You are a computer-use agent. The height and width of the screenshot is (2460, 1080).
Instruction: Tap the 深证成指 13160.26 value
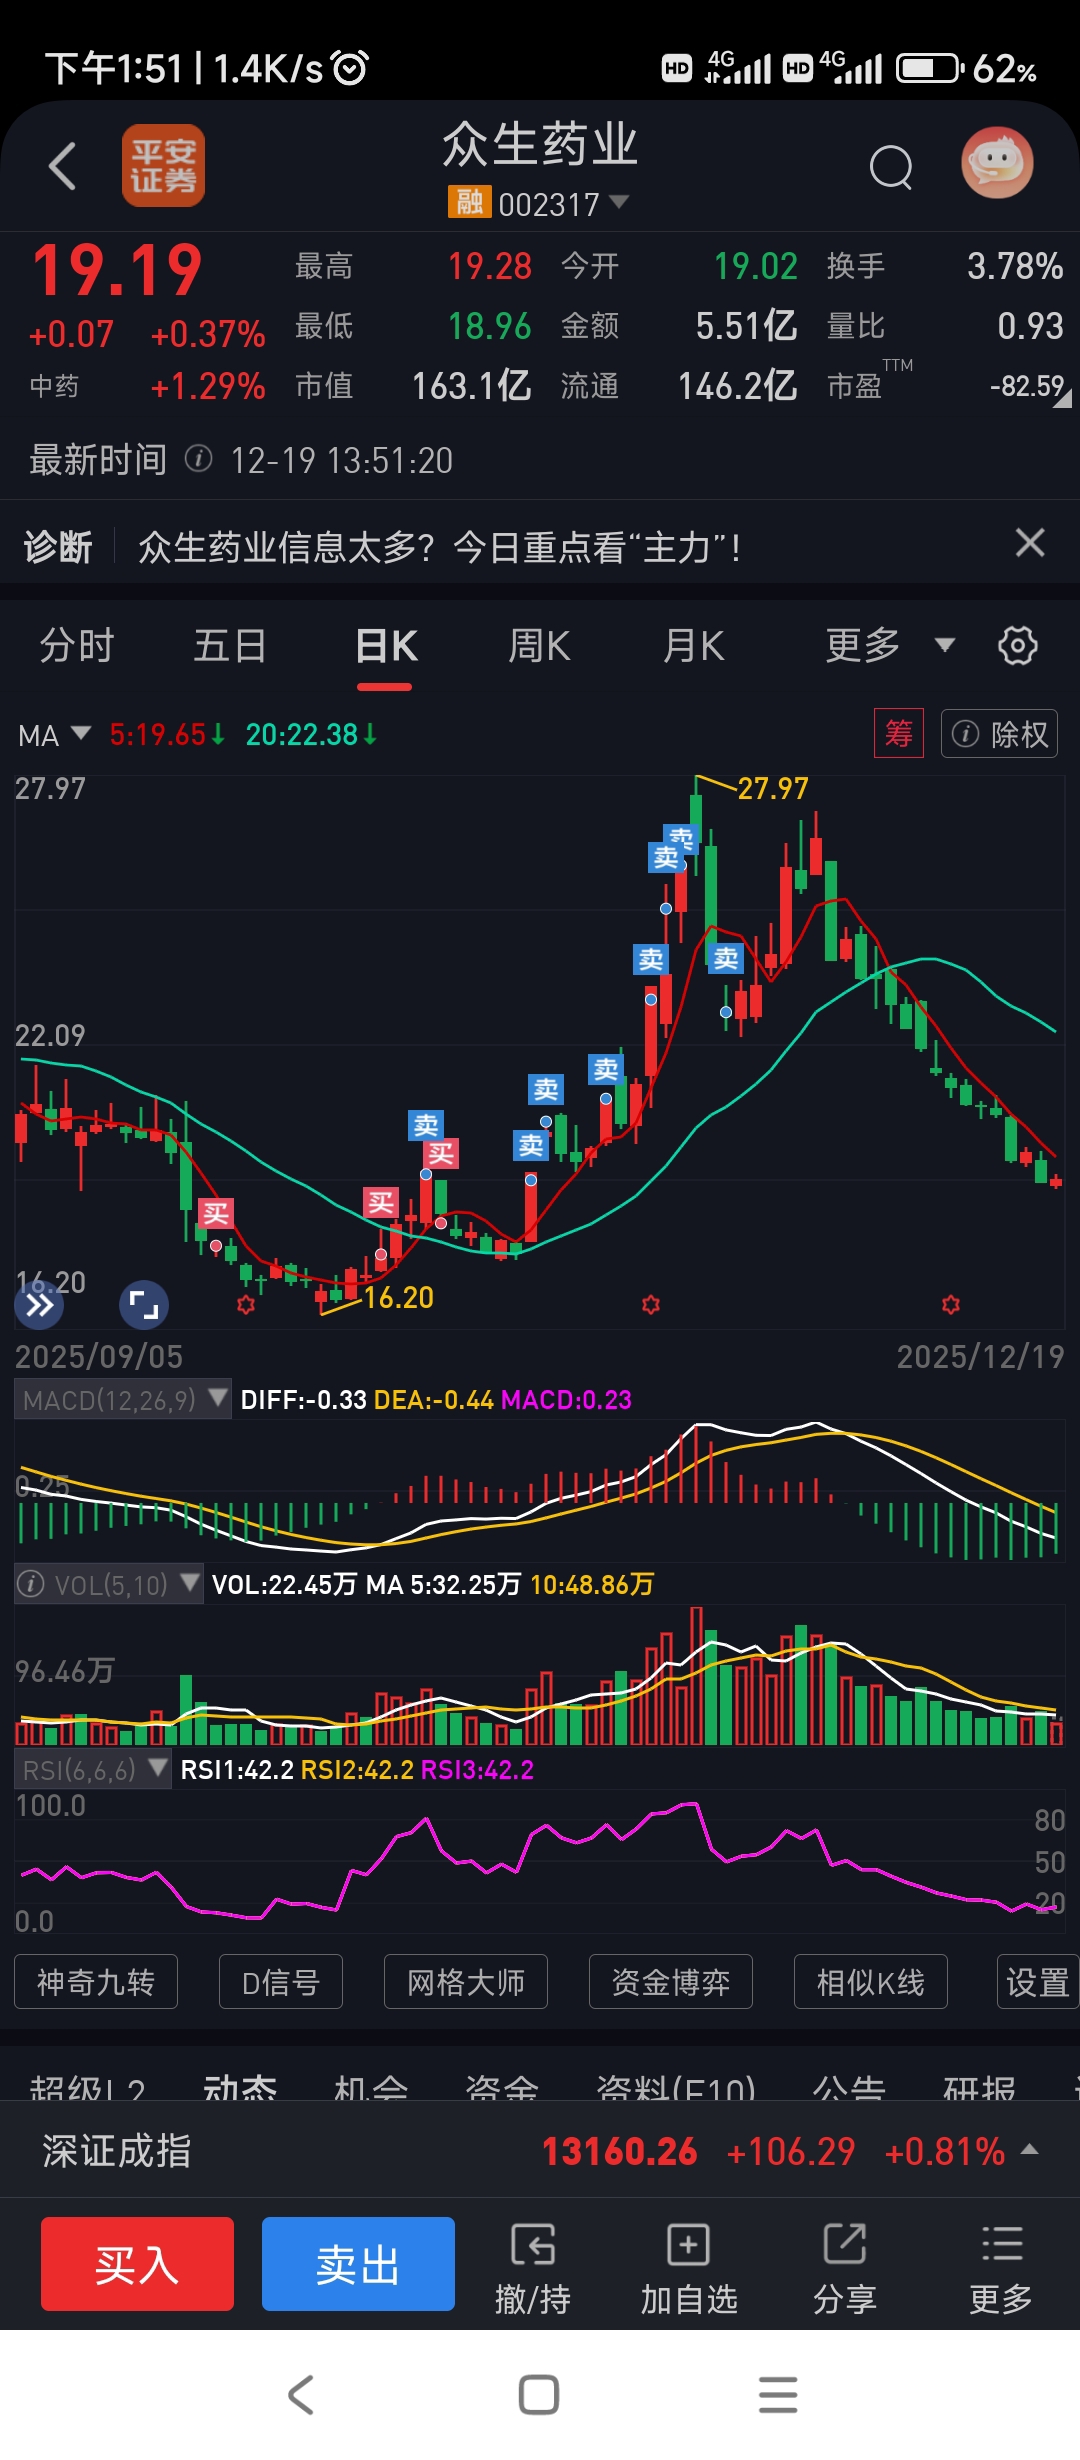619,2151
